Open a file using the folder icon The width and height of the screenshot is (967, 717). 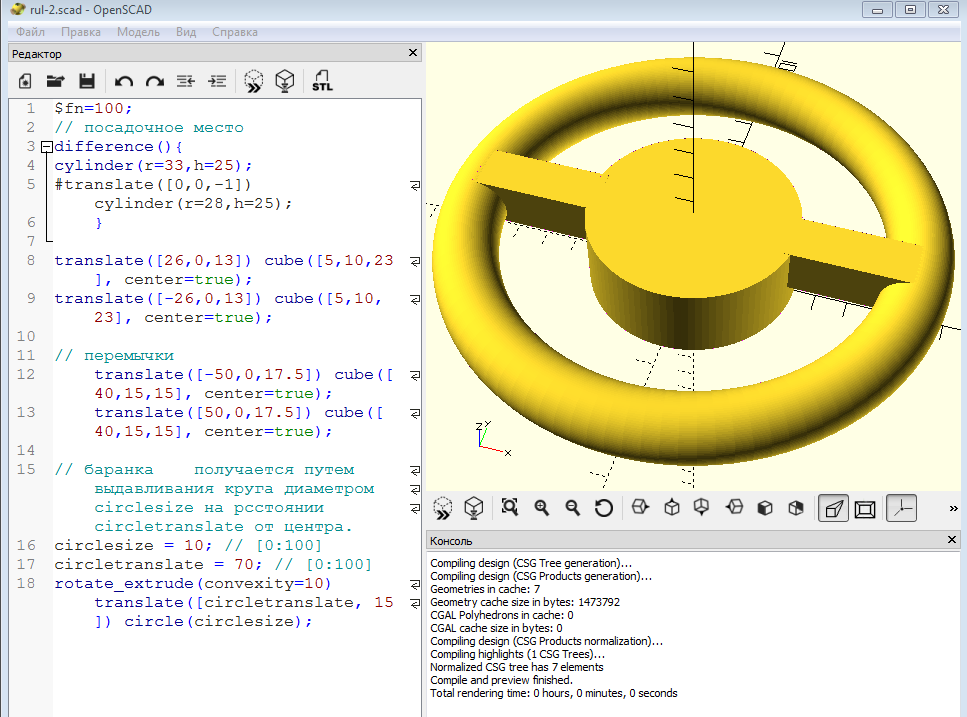(x=55, y=81)
